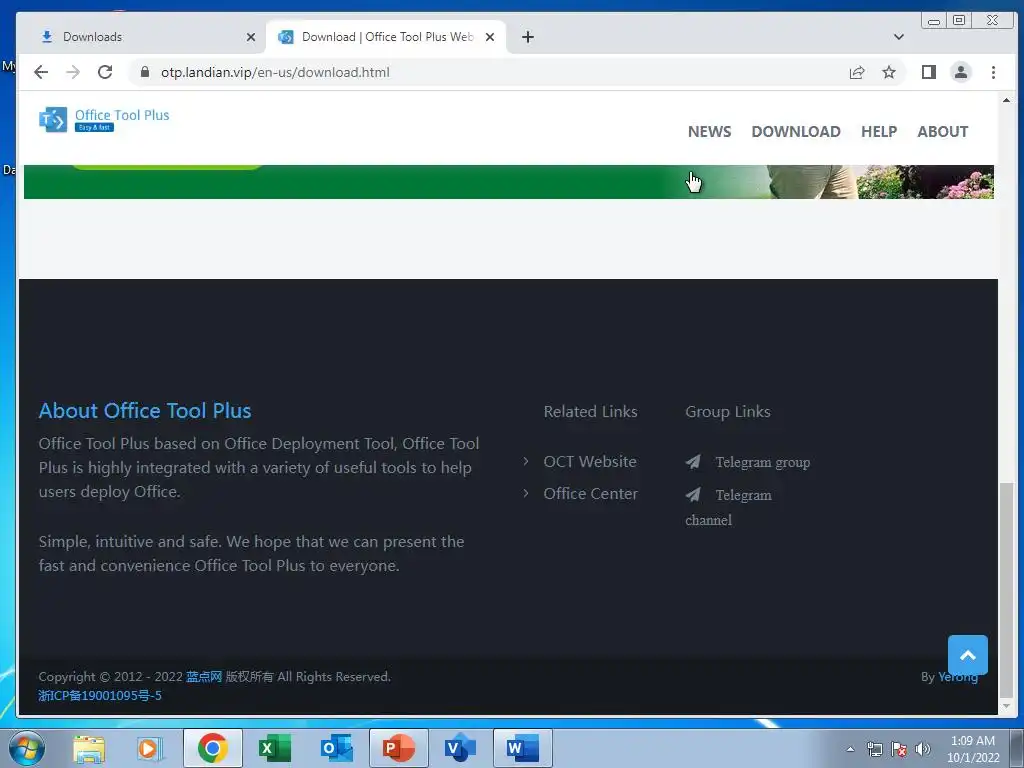Screen dimensions: 1024x768
Task: Select the Related Links heading text
Action: click(590, 412)
